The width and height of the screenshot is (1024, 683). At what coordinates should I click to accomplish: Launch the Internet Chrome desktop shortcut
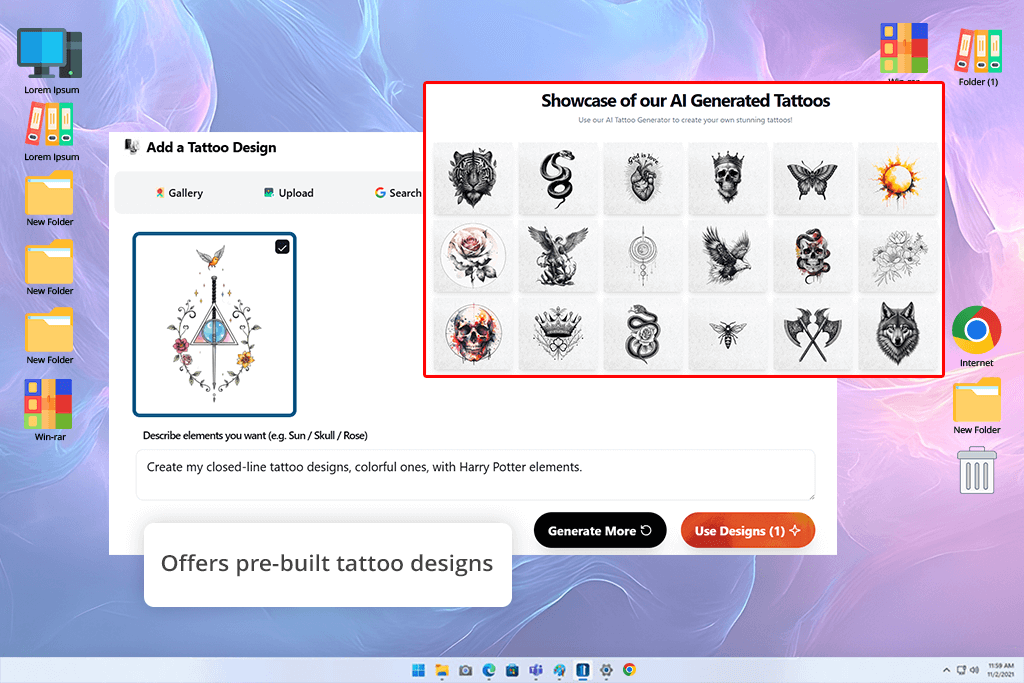(976, 336)
